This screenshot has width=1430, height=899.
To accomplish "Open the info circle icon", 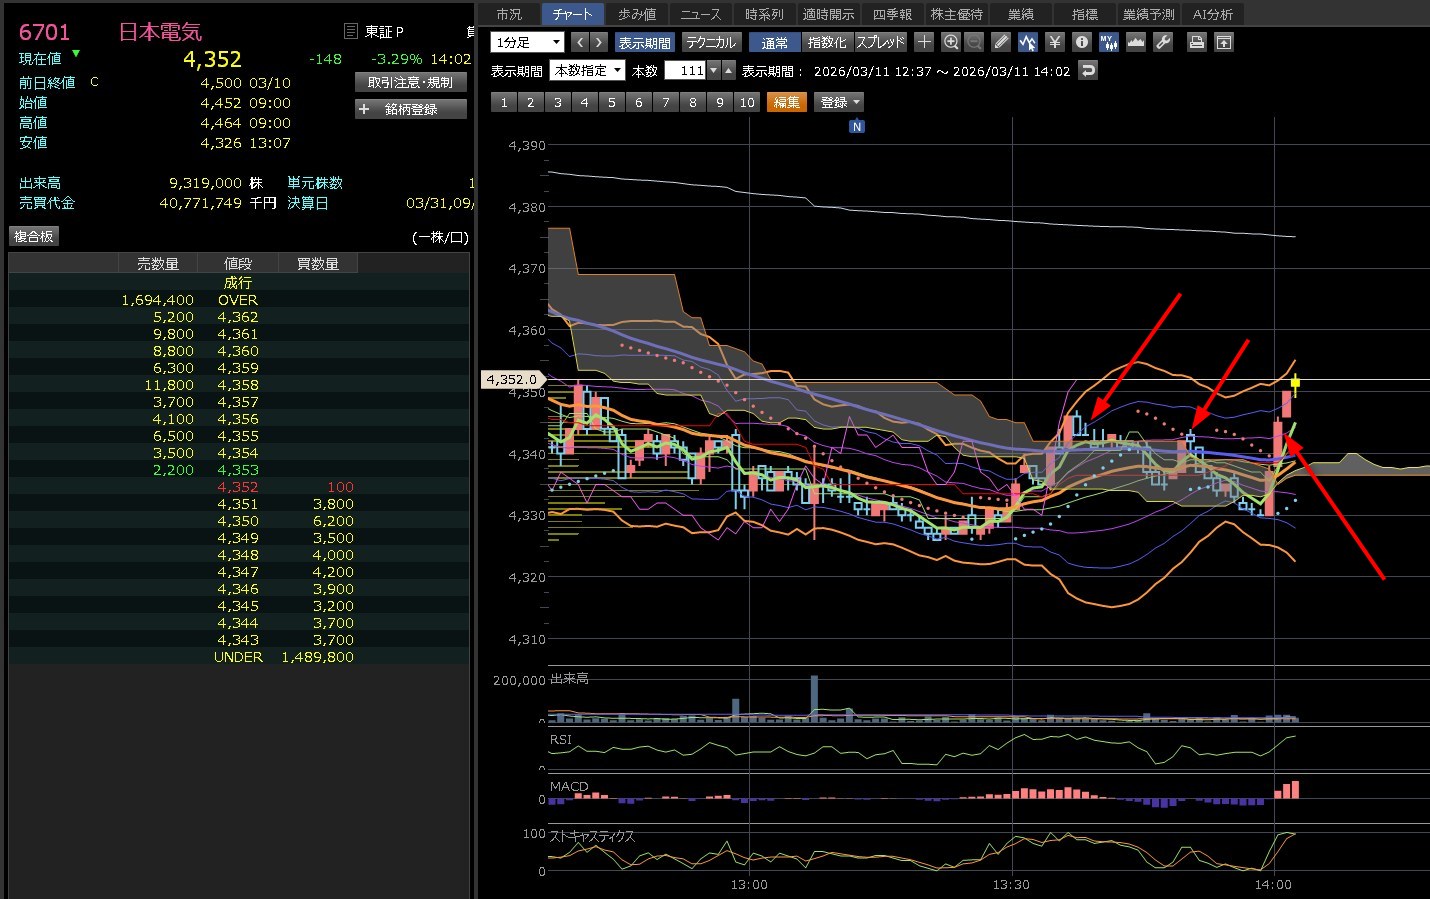I will pyautogui.click(x=1081, y=42).
